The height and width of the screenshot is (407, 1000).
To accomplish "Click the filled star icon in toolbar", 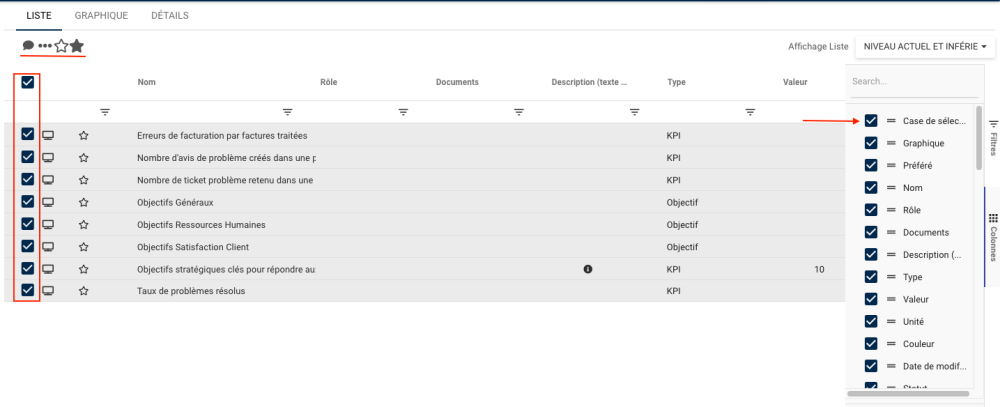I will click(x=77, y=46).
